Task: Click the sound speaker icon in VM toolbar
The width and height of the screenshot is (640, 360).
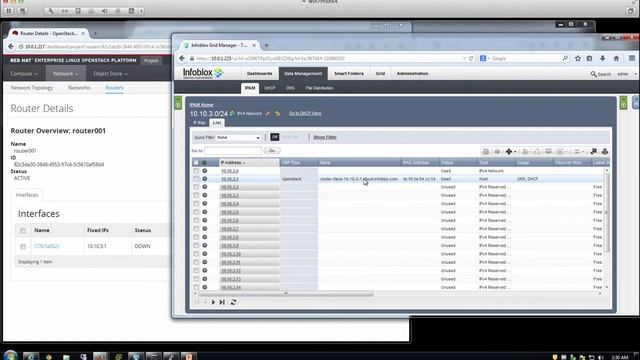Action: click(x=104, y=11)
